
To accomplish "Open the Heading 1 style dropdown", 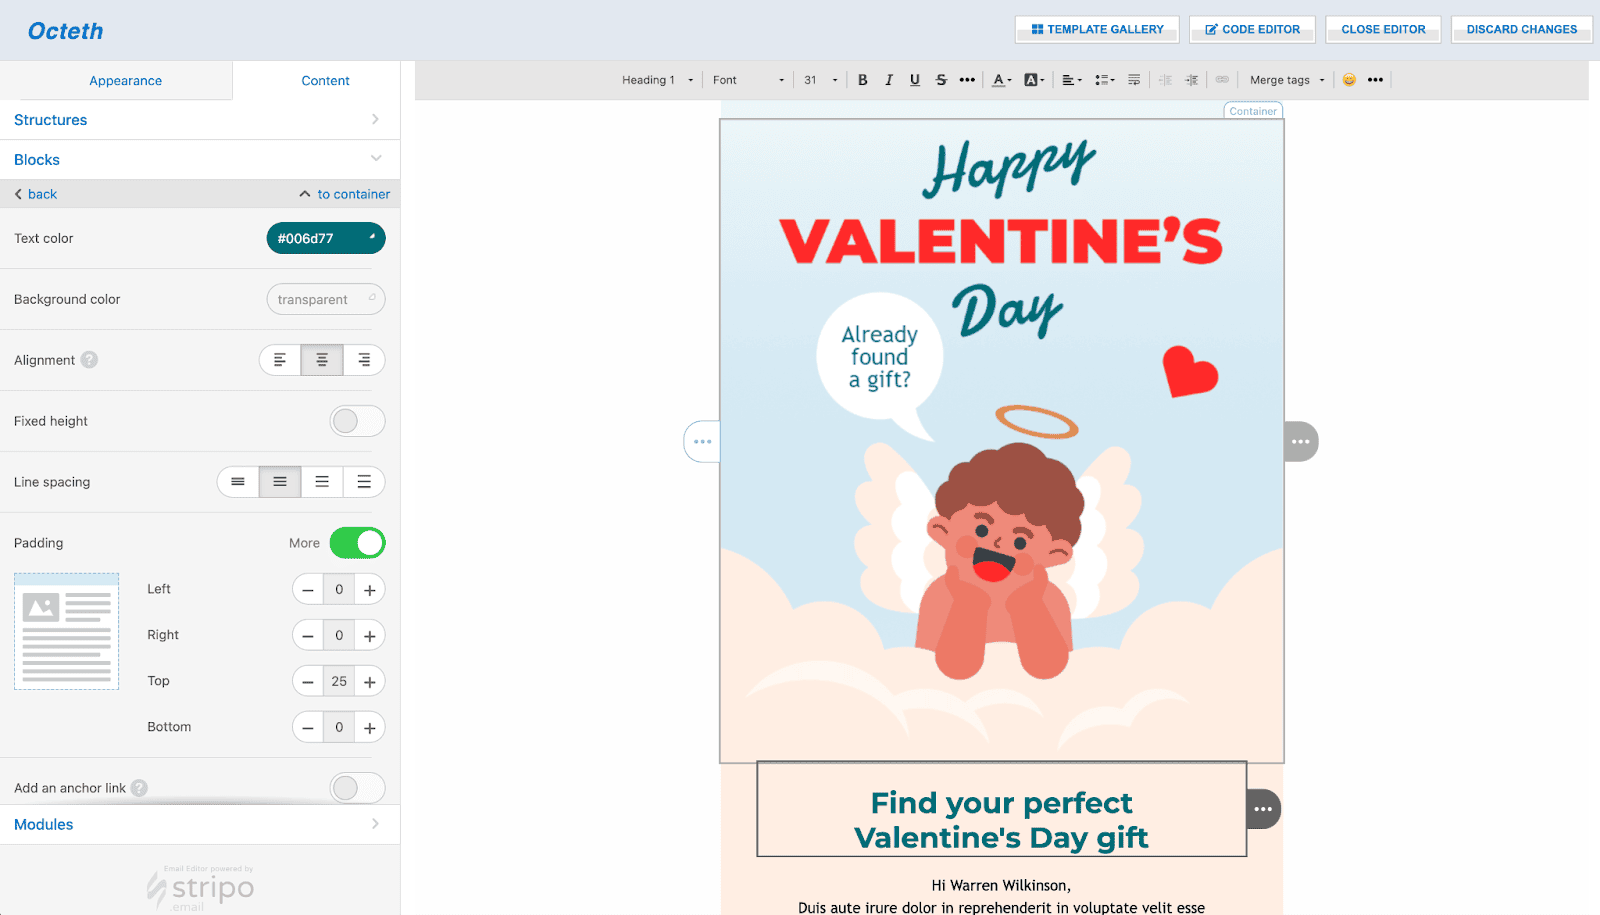I will 657,80.
